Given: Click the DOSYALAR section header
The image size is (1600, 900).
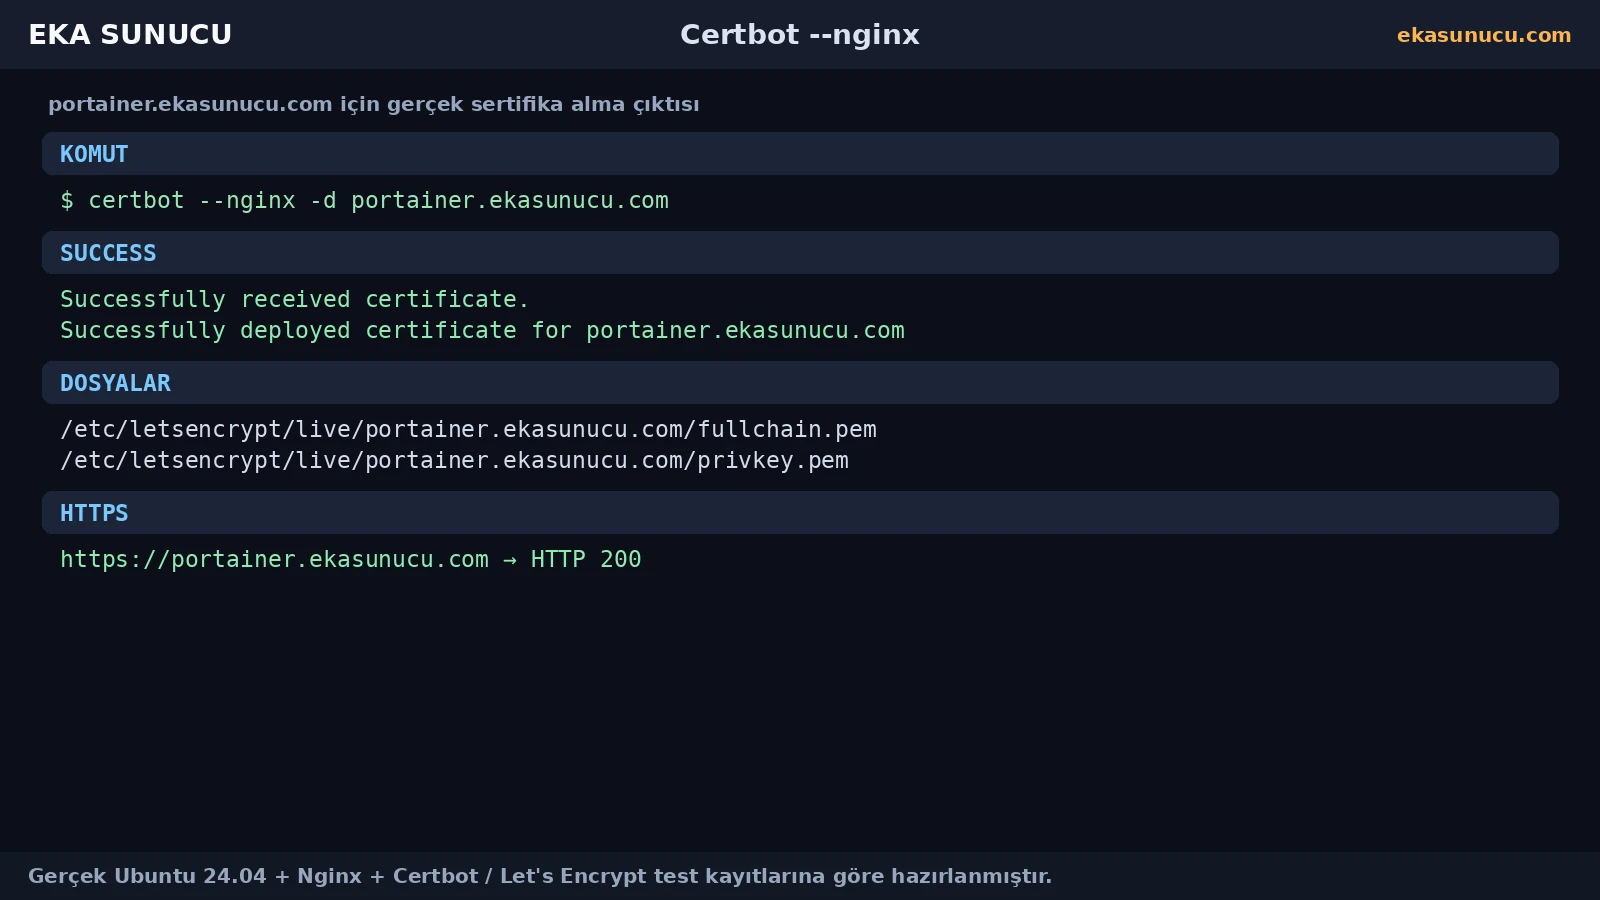Looking at the screenshot, I should pyautogui.click(x=800, y=383).
